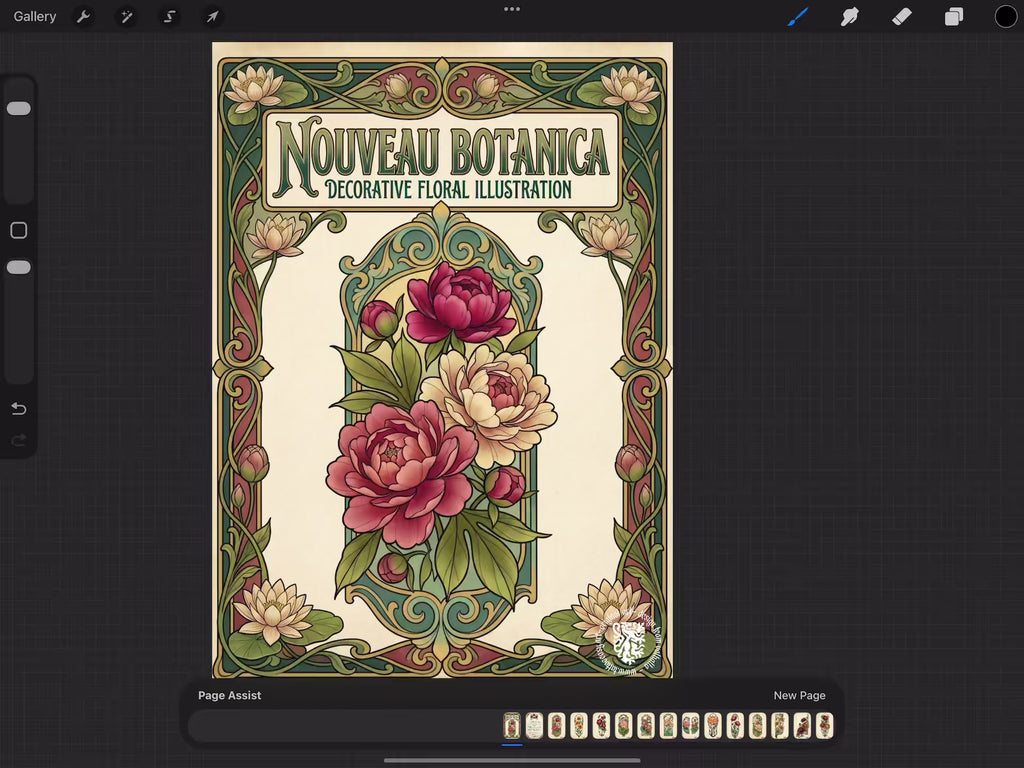1024x768 pixels.
Task: Select the Smudge finger tool
Action: 849,16
